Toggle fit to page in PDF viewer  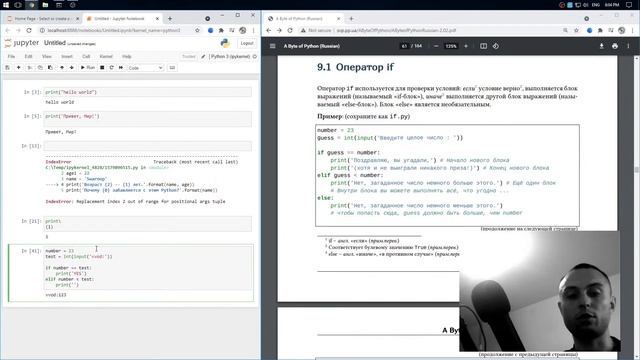483,46
